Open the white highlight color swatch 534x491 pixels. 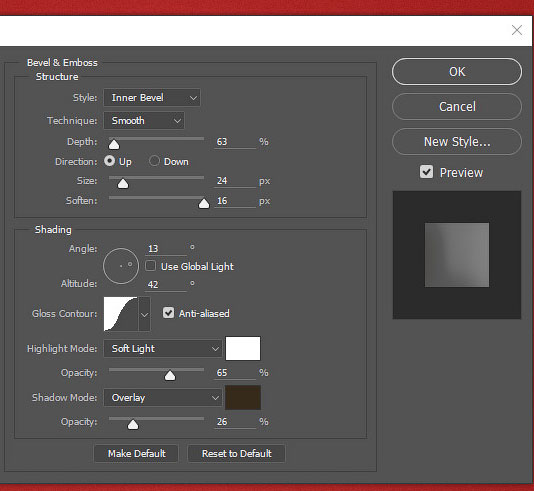coord(243,348)
